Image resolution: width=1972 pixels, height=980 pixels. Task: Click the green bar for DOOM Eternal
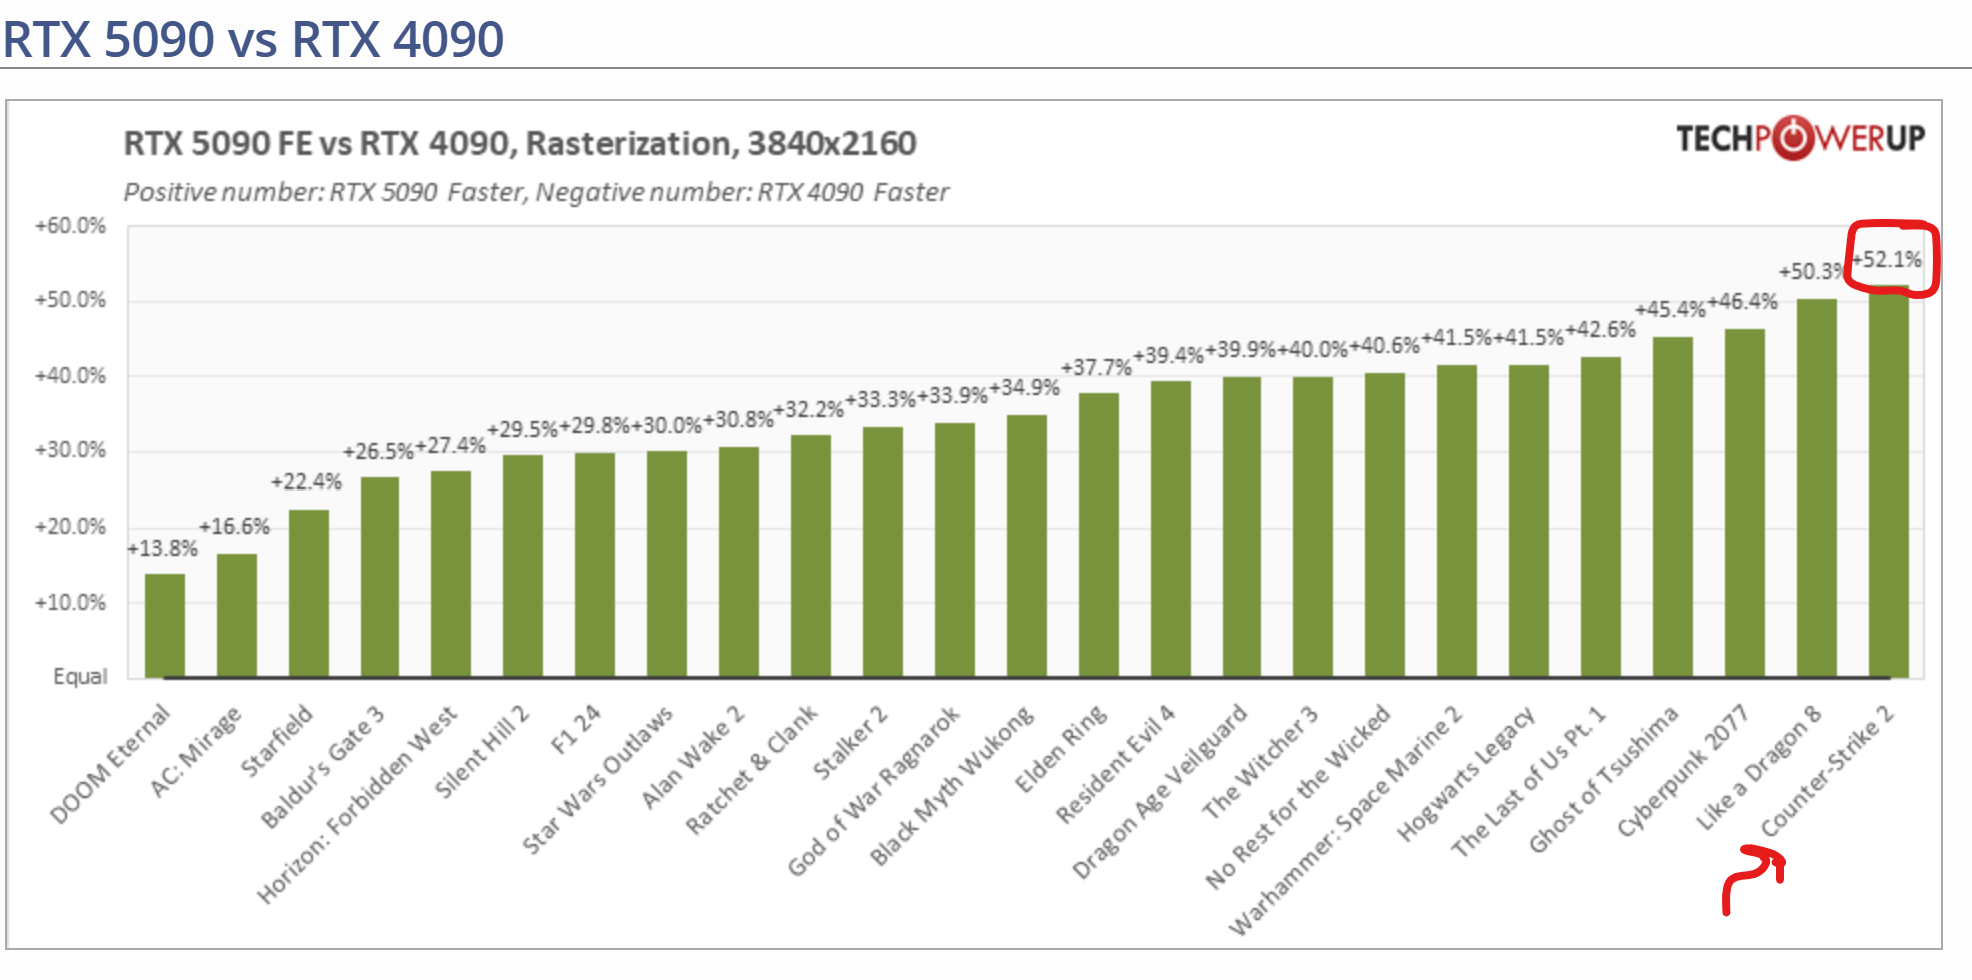coord(164,625)
